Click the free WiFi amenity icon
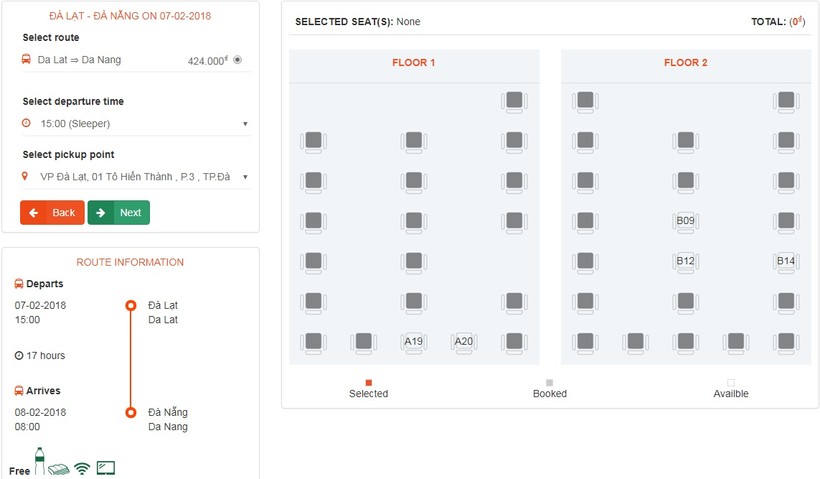The width and height of the screenshot is (820, 479). 82,469
